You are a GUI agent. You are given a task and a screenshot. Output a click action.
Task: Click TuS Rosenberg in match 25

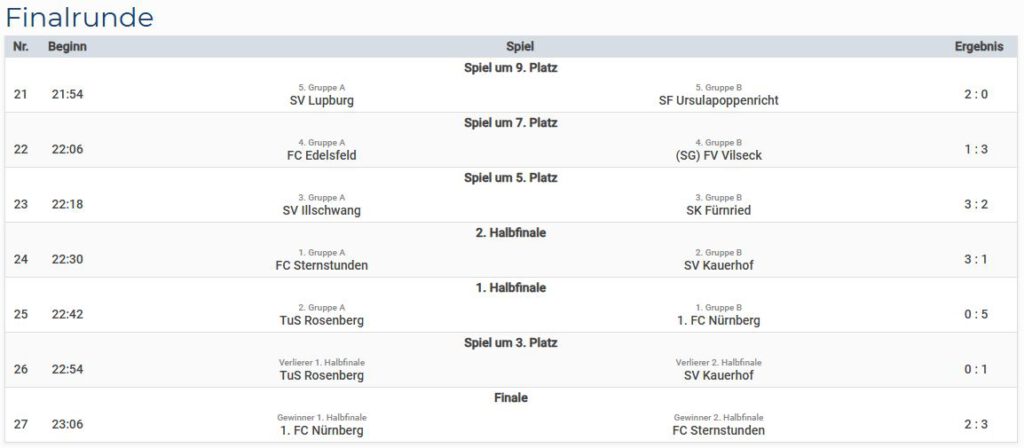[x=321, y=320]
